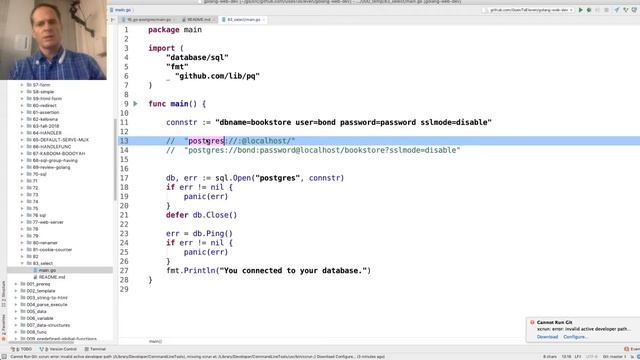Click 006_variable folder icon
The image size is (640, 360).
(23, 318)
